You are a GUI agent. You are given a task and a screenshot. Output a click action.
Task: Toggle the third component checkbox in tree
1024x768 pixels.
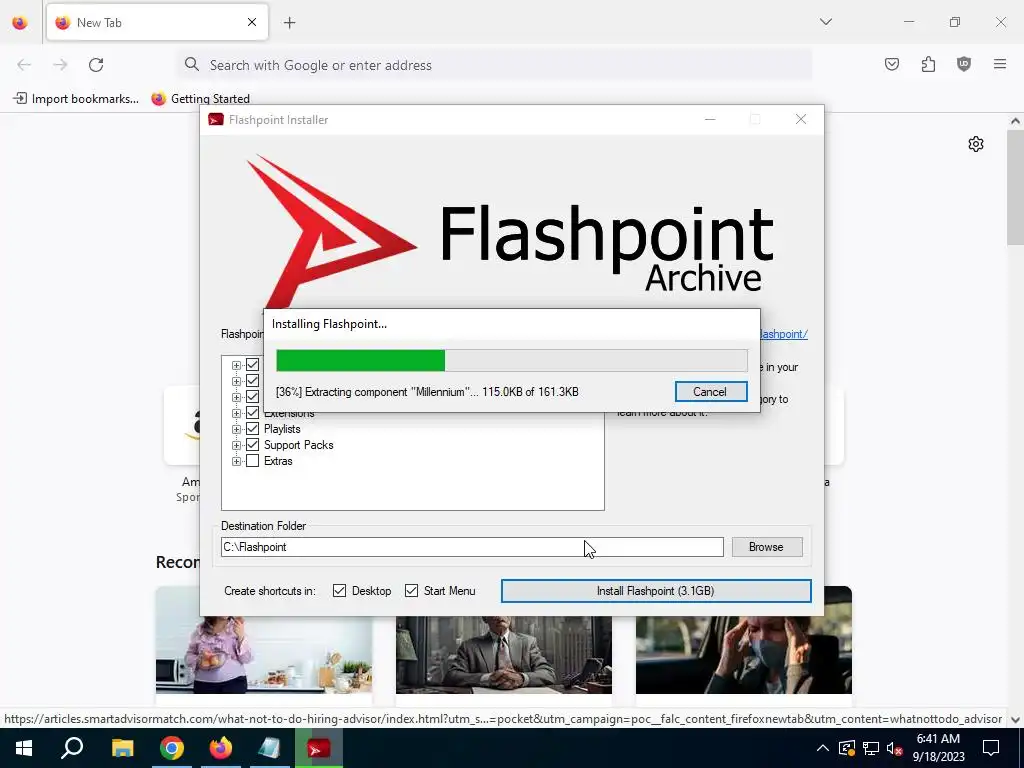[x=253, y=397]
